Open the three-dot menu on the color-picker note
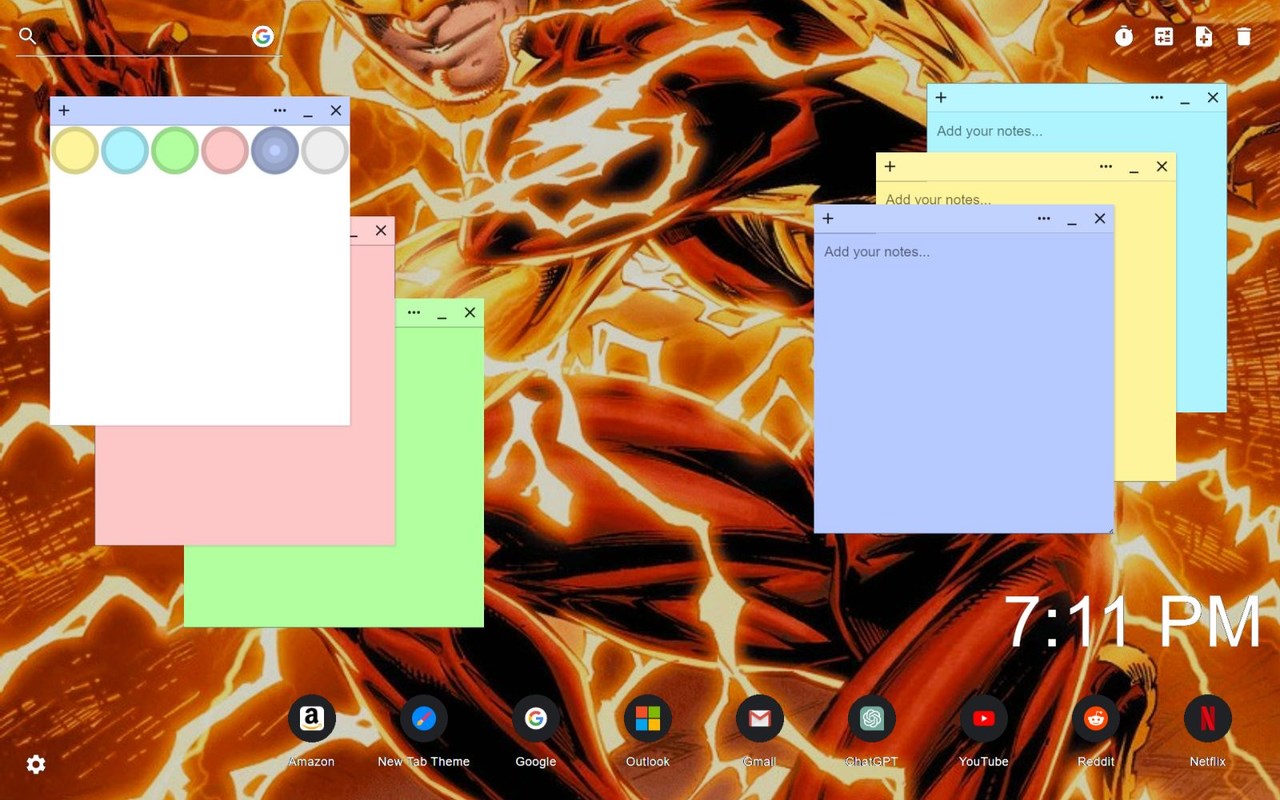1280x800 pixels. pos(280,111)
